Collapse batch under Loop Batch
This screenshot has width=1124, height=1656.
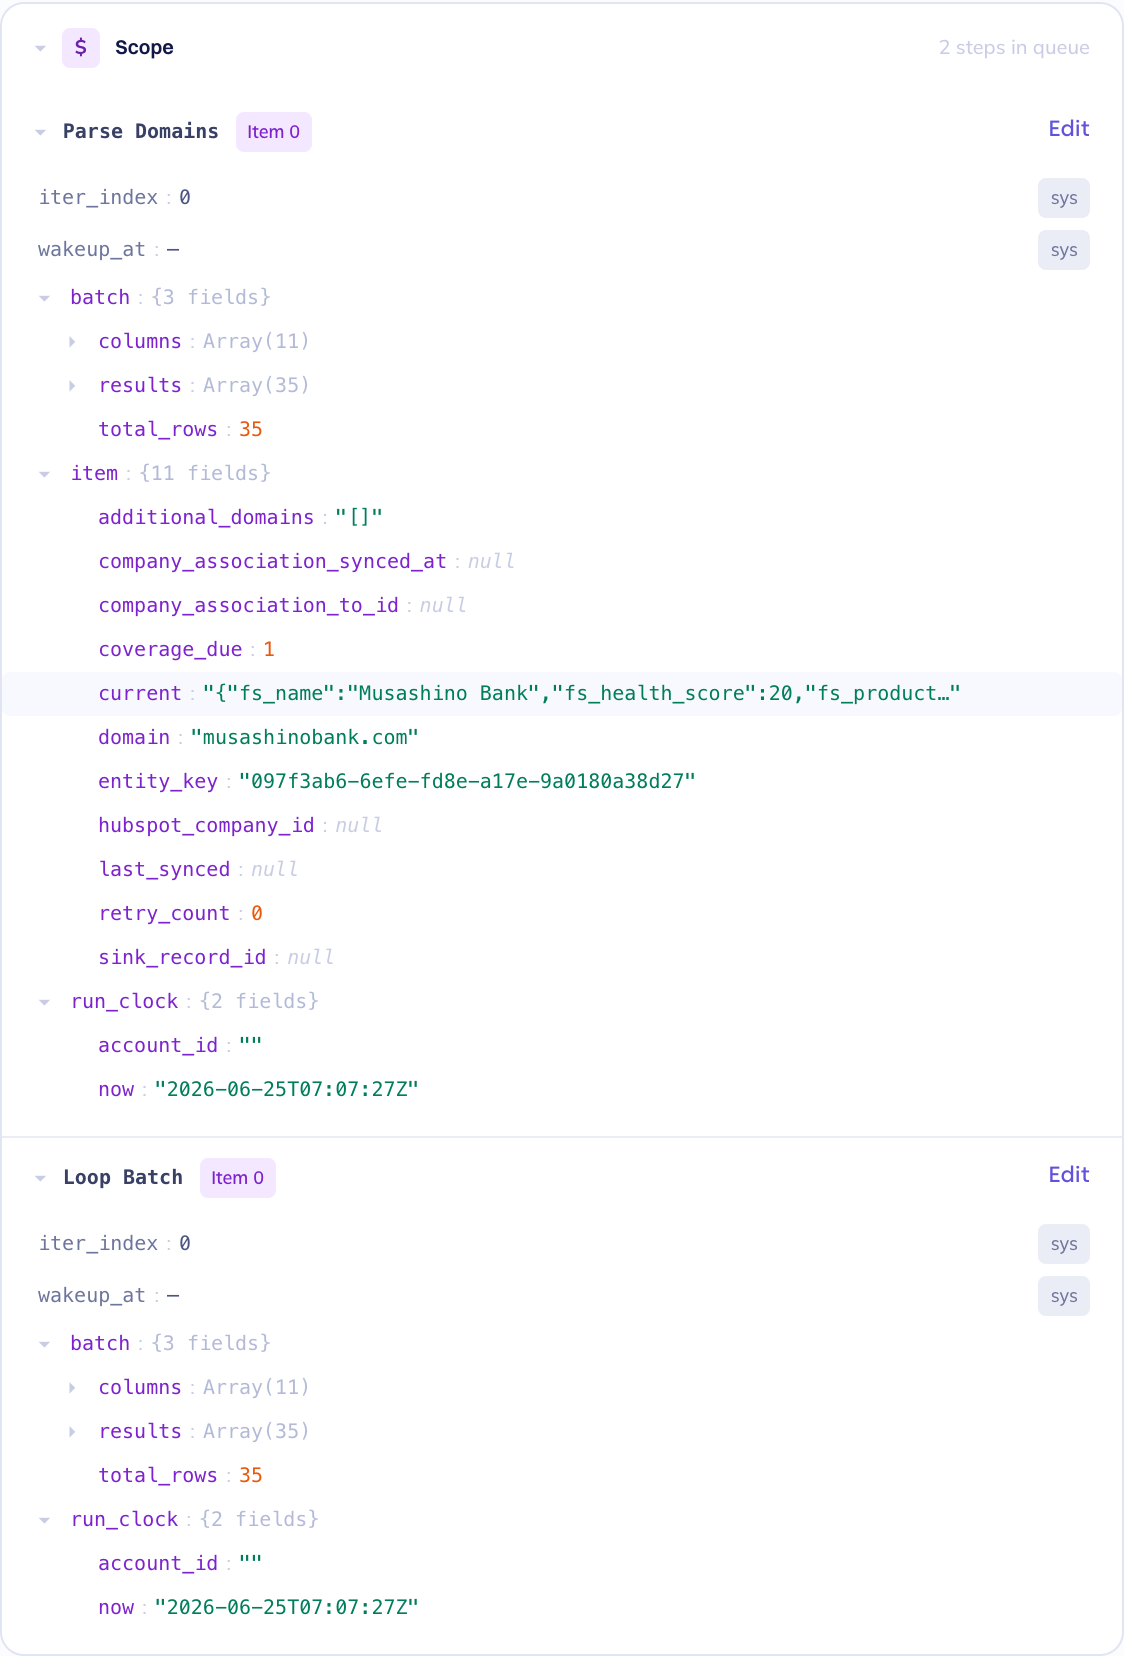pos(44,1344)
